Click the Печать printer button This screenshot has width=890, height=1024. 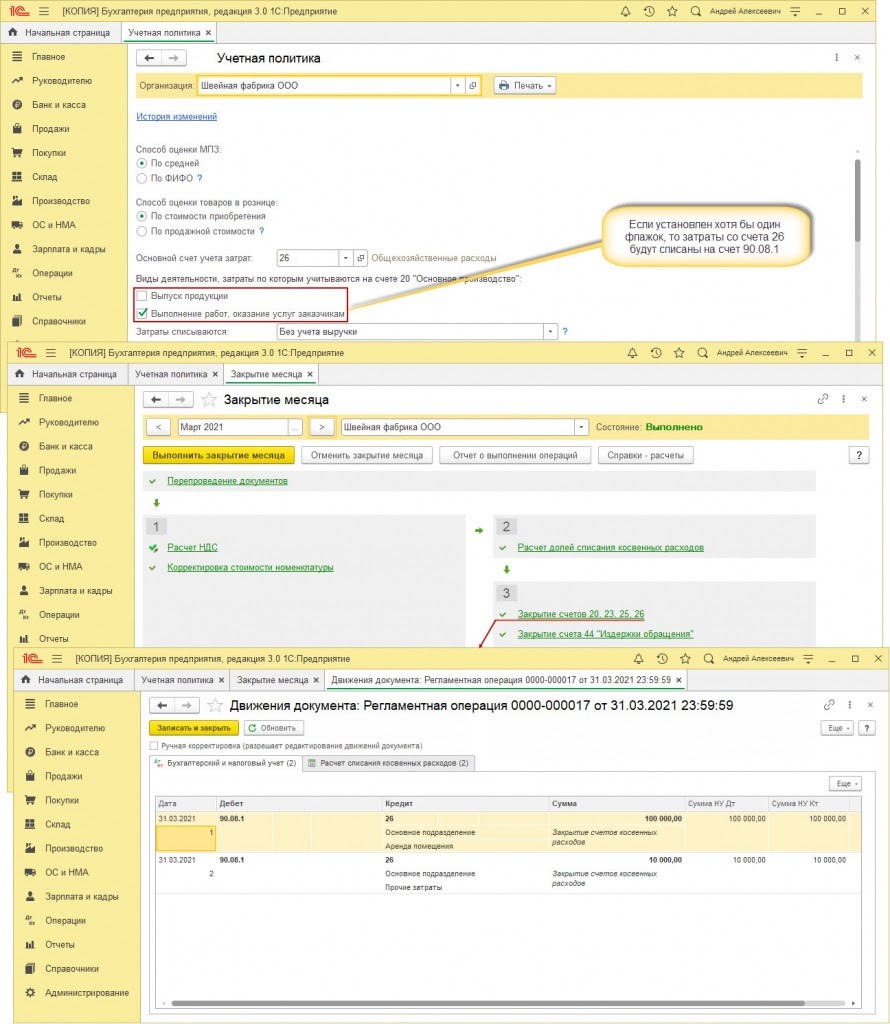coord(525,86)
